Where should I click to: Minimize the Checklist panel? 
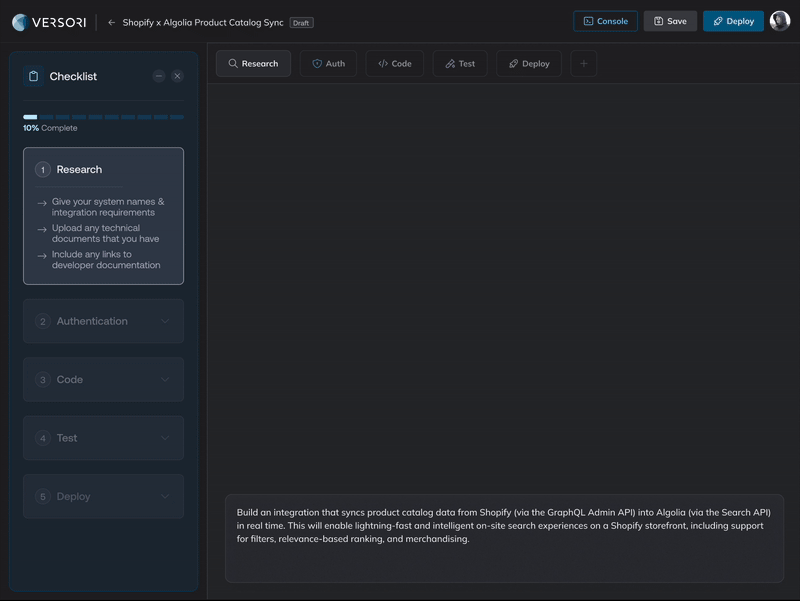(x=159, y=77)
